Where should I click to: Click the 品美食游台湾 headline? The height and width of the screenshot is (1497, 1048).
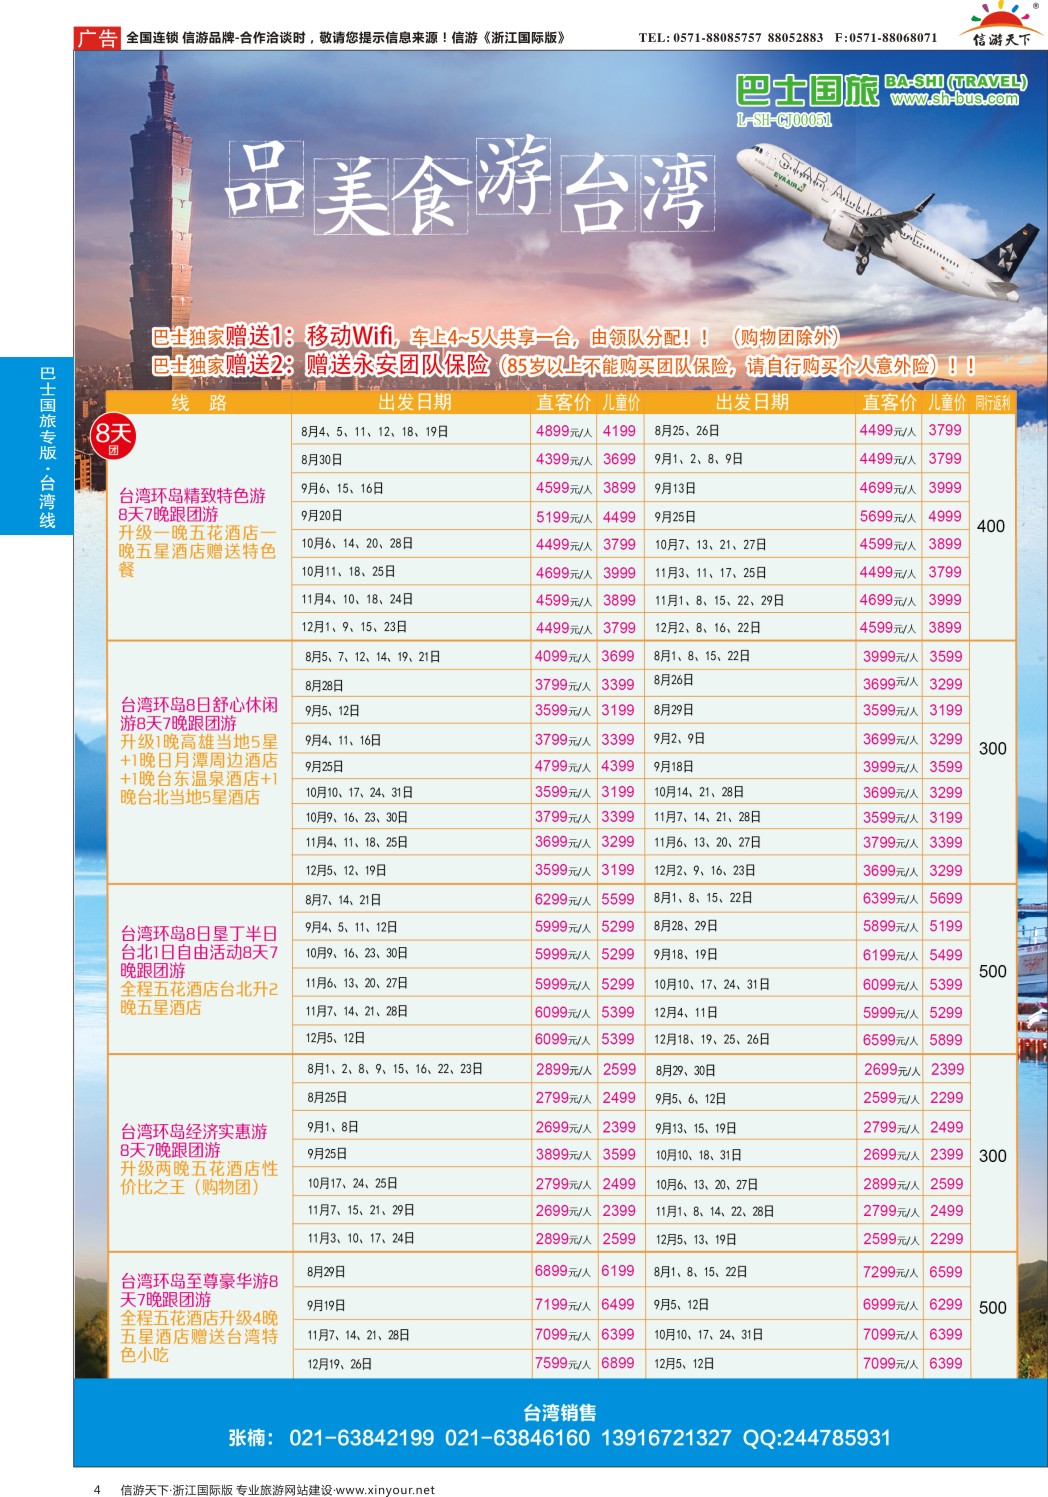click(470, 187)
